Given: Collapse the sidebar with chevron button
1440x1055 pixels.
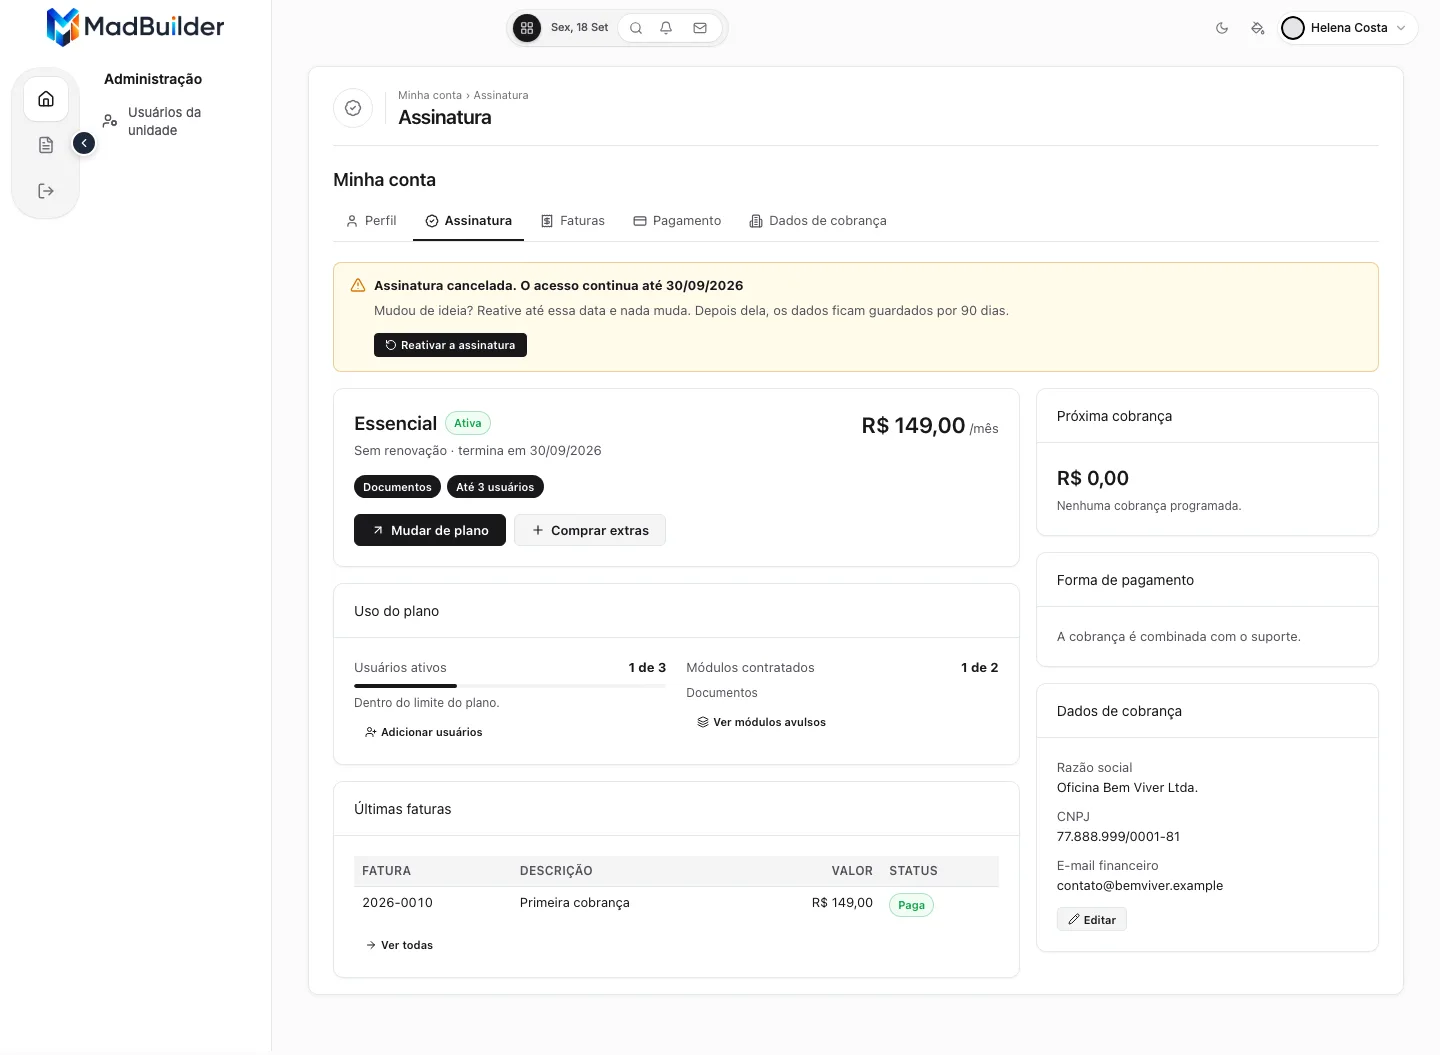Looking at the screenshot, I should pos(84,144).
